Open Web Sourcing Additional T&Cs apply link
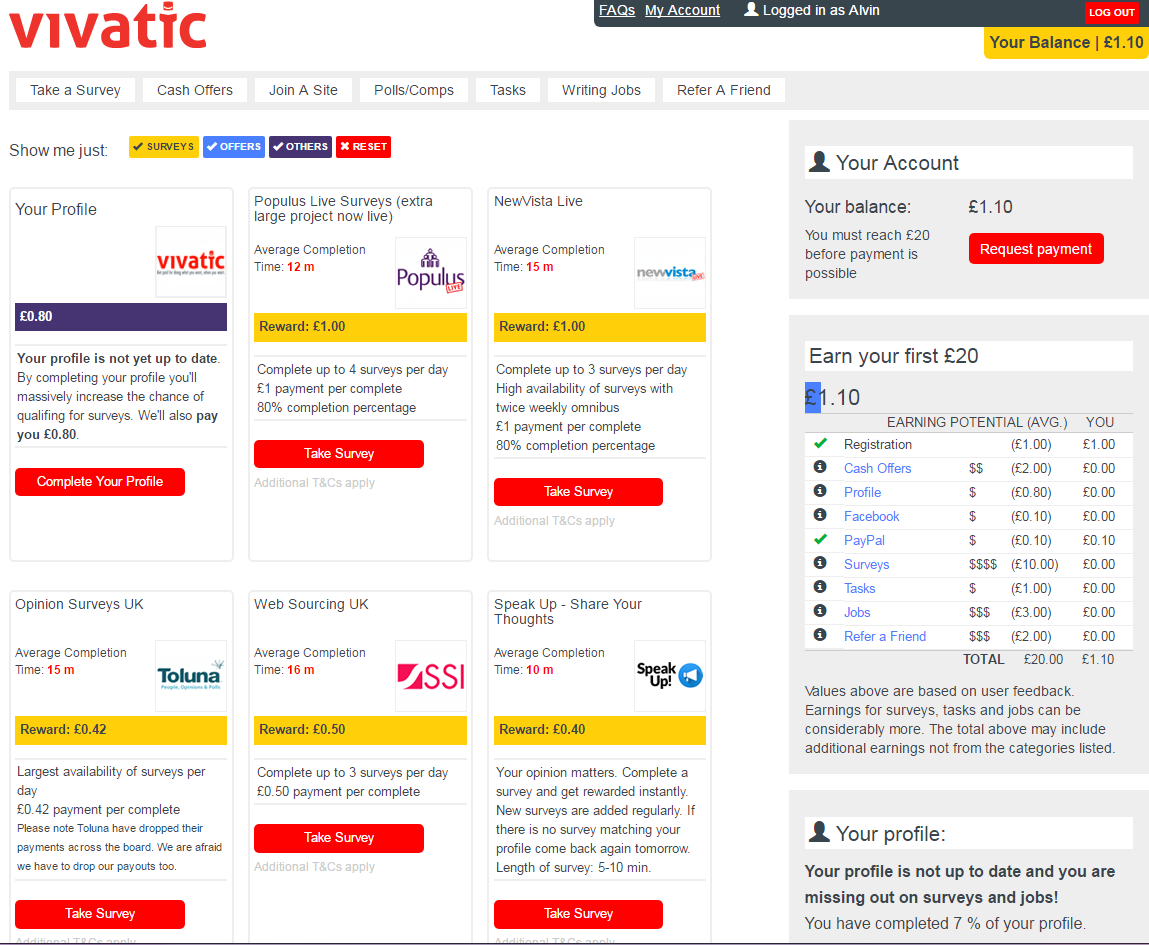1149x945 pixels. [314, 867]
